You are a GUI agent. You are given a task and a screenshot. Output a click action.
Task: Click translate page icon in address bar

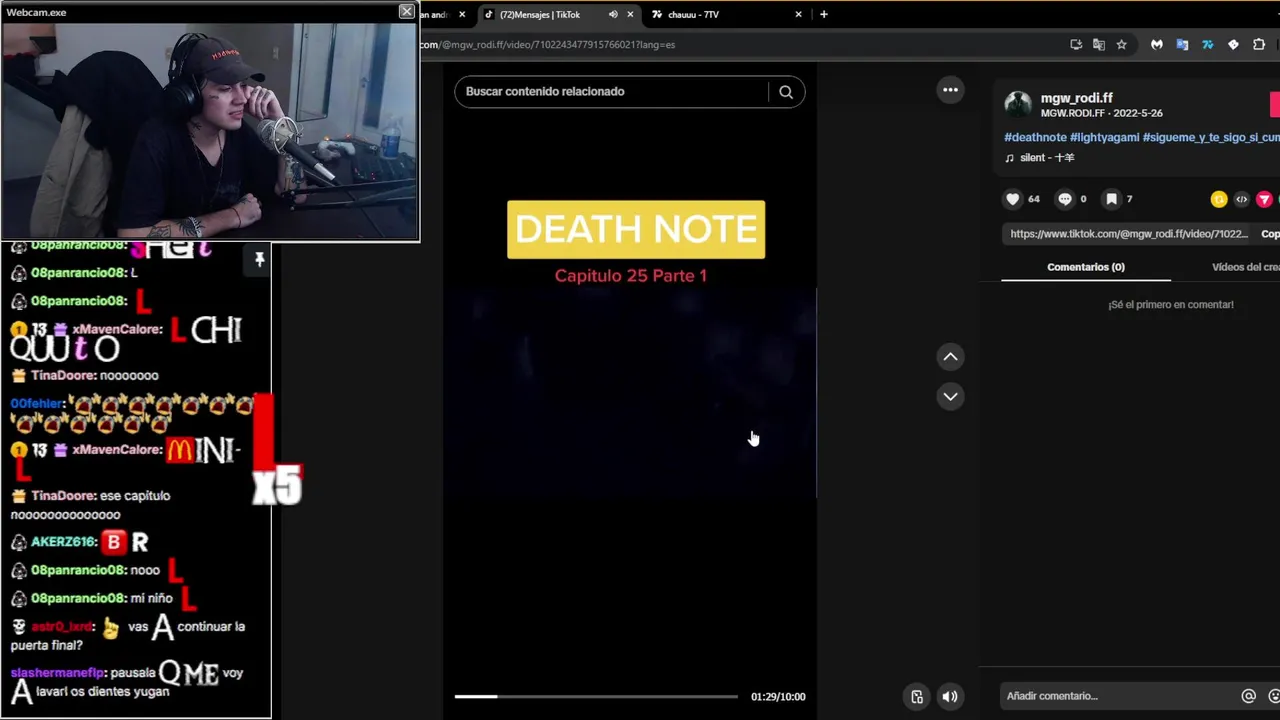(1098, 44)
